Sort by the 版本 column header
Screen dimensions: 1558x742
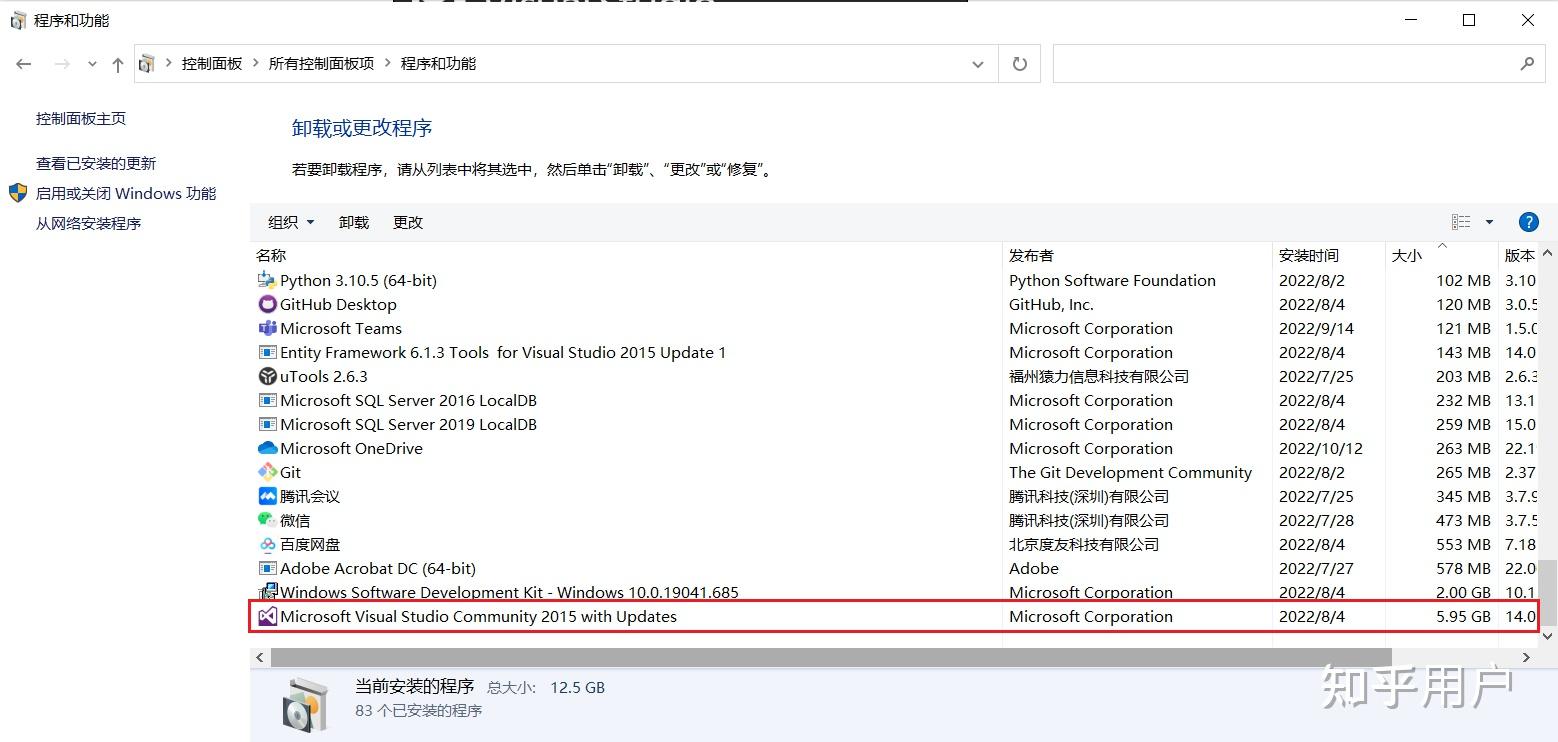point(1519,255)
